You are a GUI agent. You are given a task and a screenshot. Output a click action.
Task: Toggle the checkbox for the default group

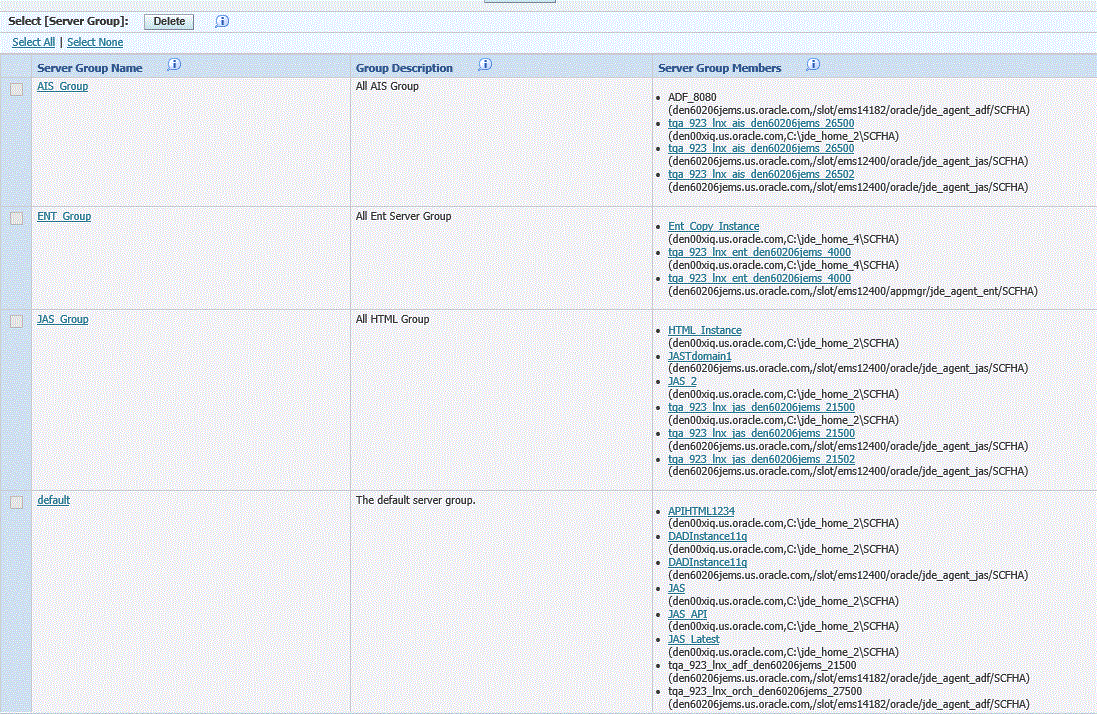click(16, 502)
